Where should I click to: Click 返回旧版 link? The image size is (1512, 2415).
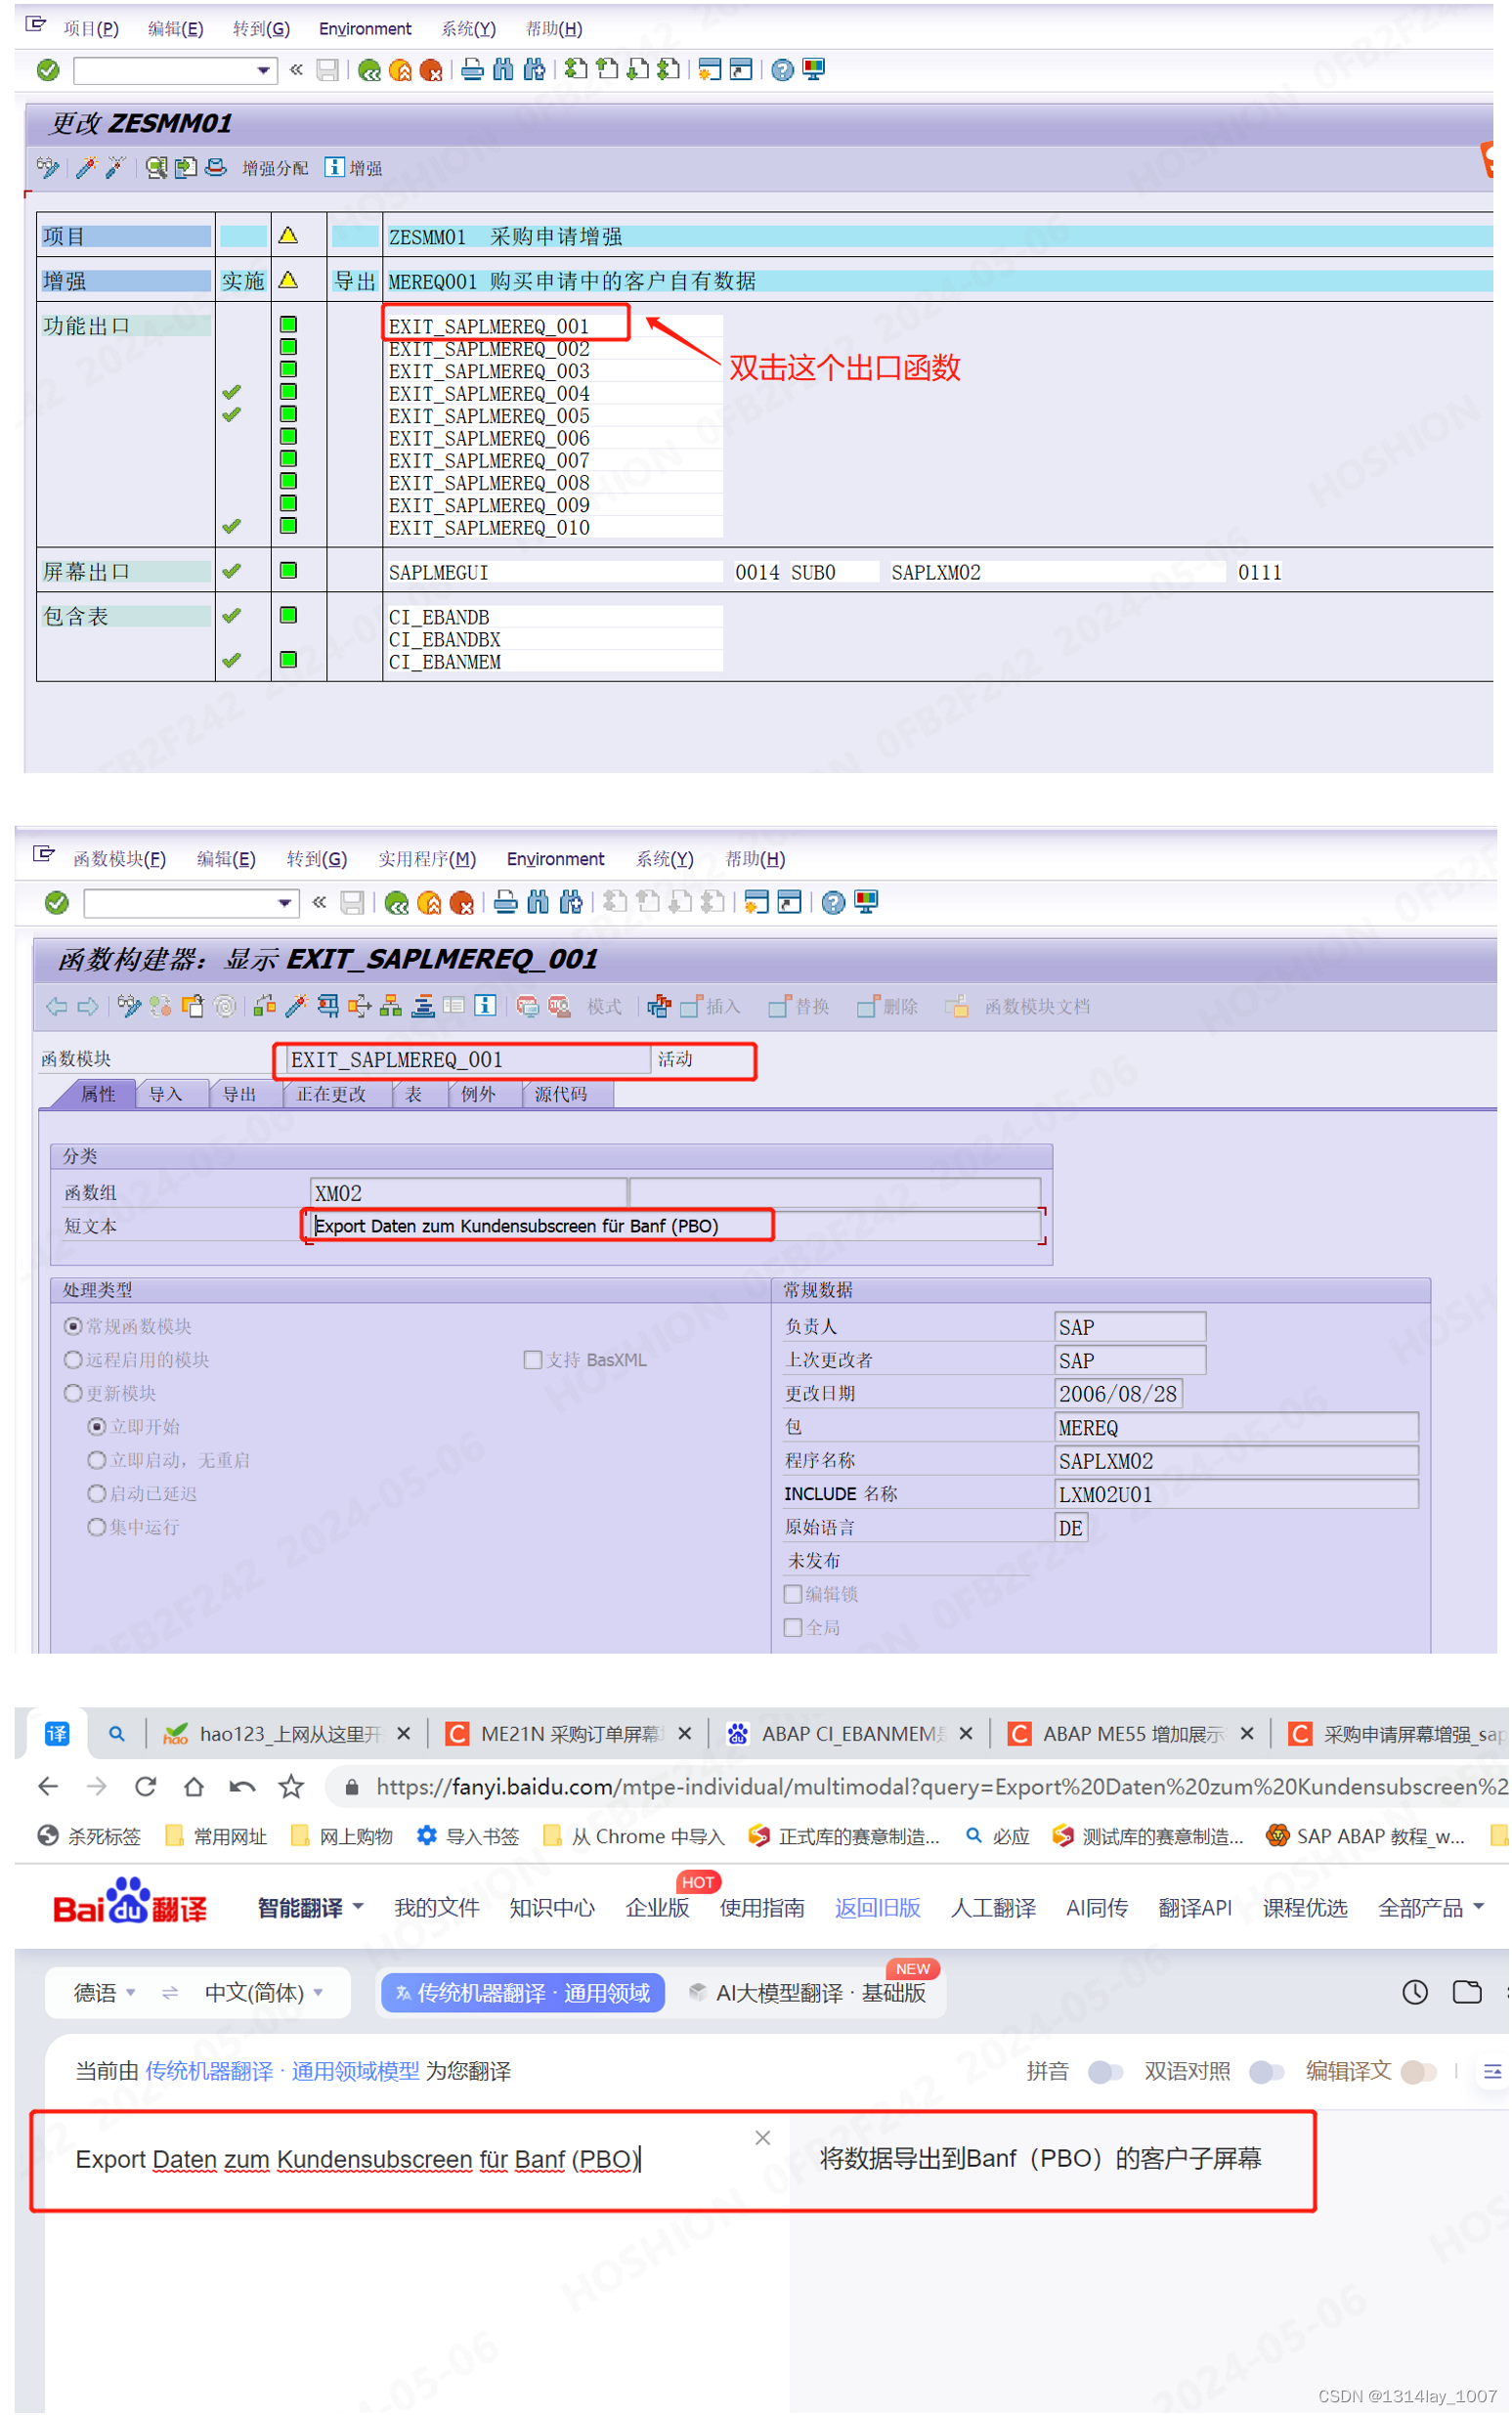878,1909
